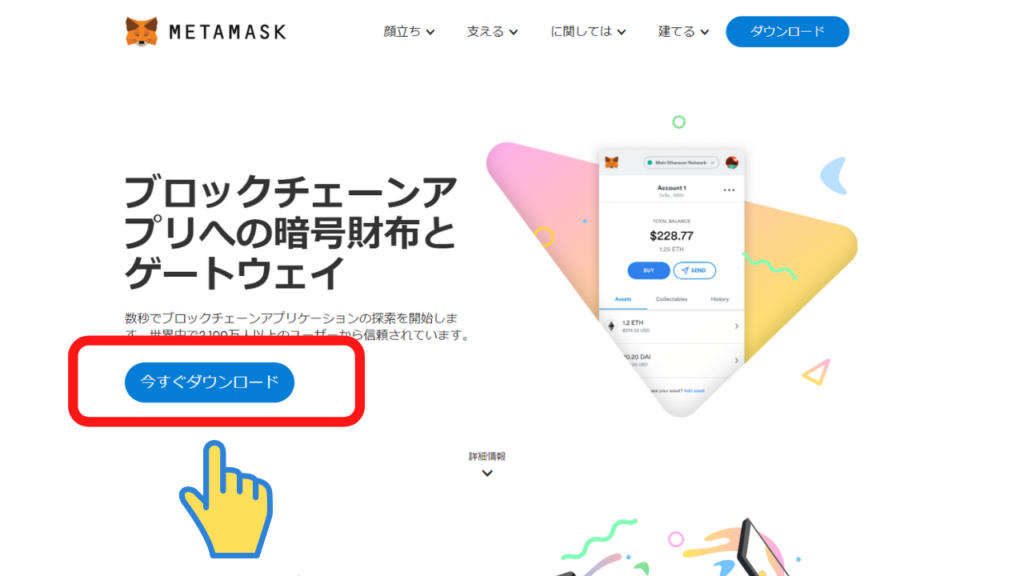Image resolution: width=1024 pixels, height=576 pixels.
Task: Click the small fox icon in wallet mockup
Action: (611, 162)
